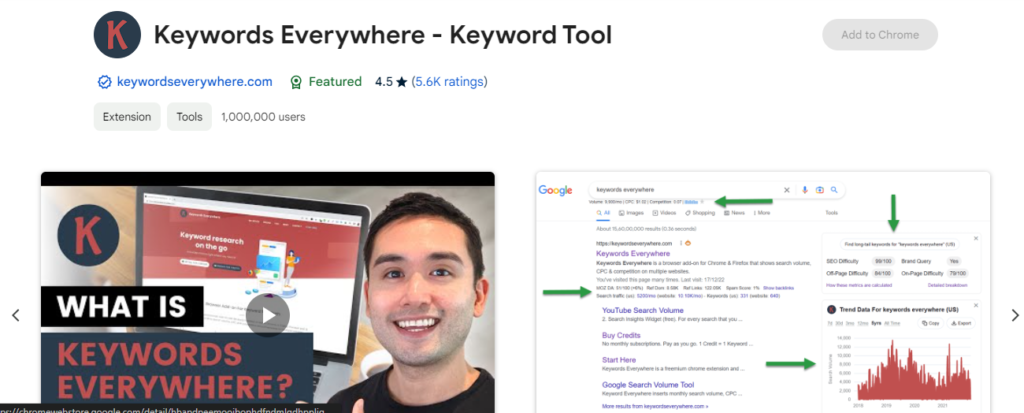The height and width of the screenshot is (413, 1024).
Task: Click the 1,000,000 users text
Action: point(263,117)
